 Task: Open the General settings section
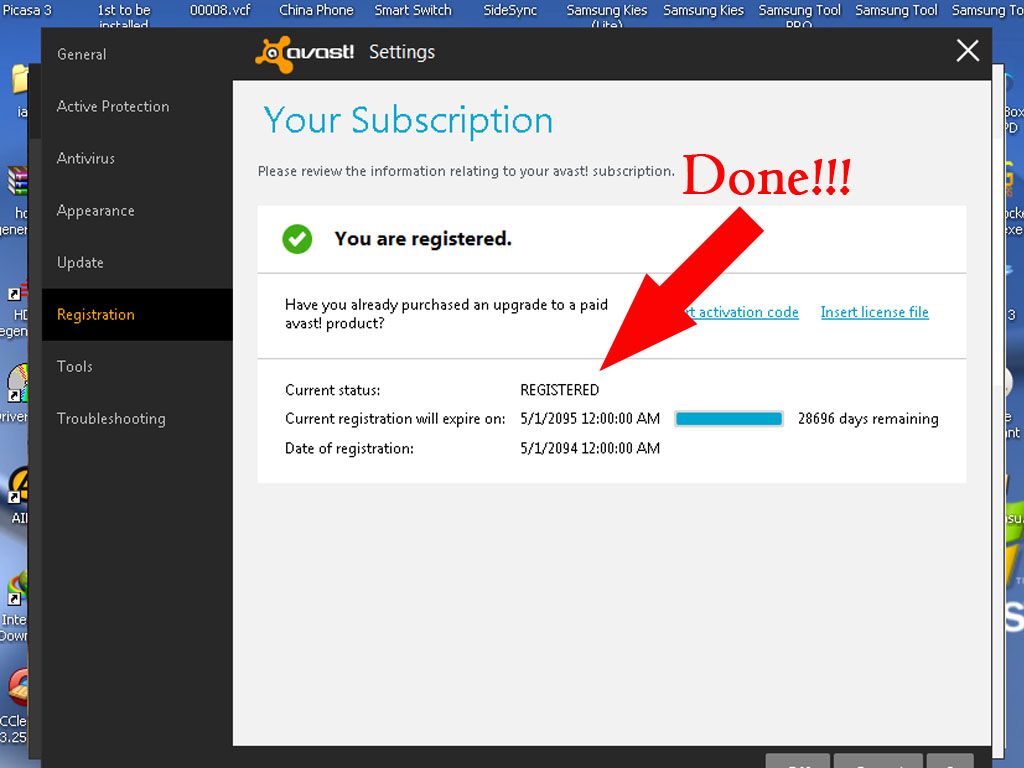pyautogui.click(x=82, y=54)
